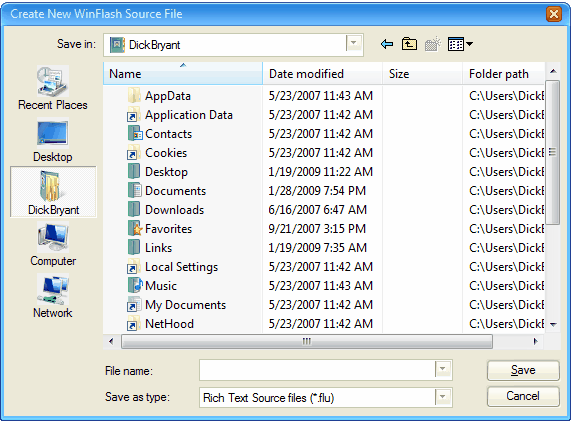Select the 'Links' name text
Image resolution: width=571 pixels, height=421 pixels.
[x=158, y=248]
